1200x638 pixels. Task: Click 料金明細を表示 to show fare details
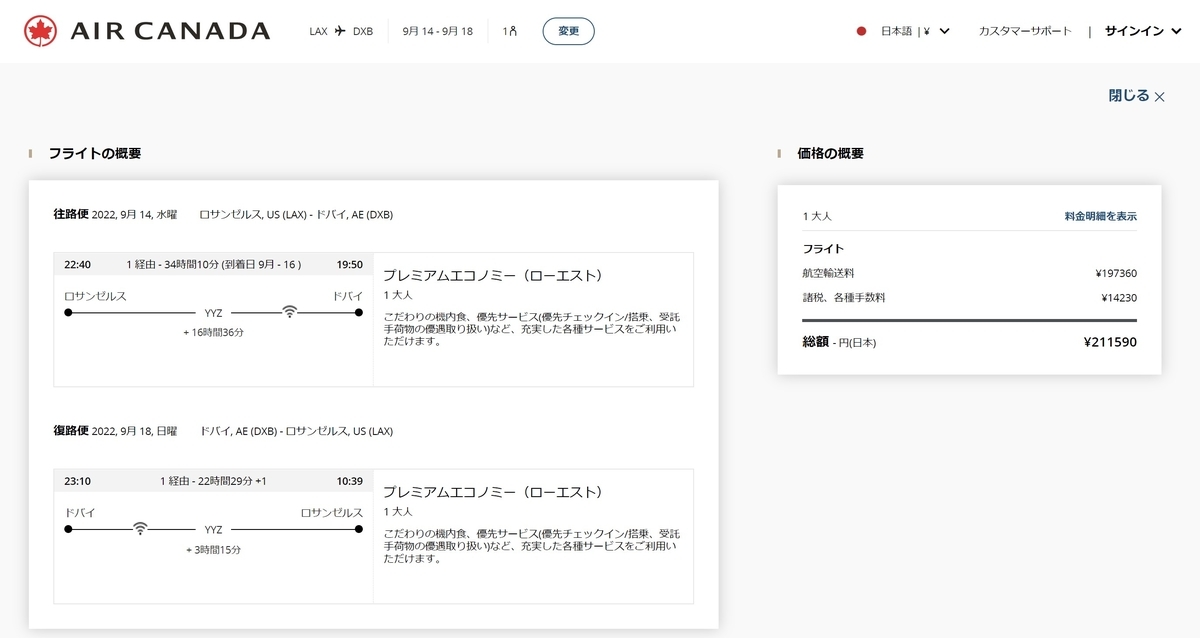(x=1100, y=216)
